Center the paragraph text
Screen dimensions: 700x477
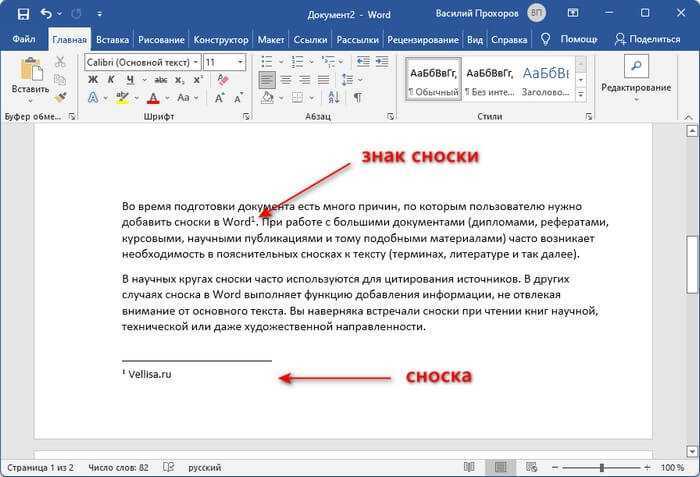coord(286,80)
